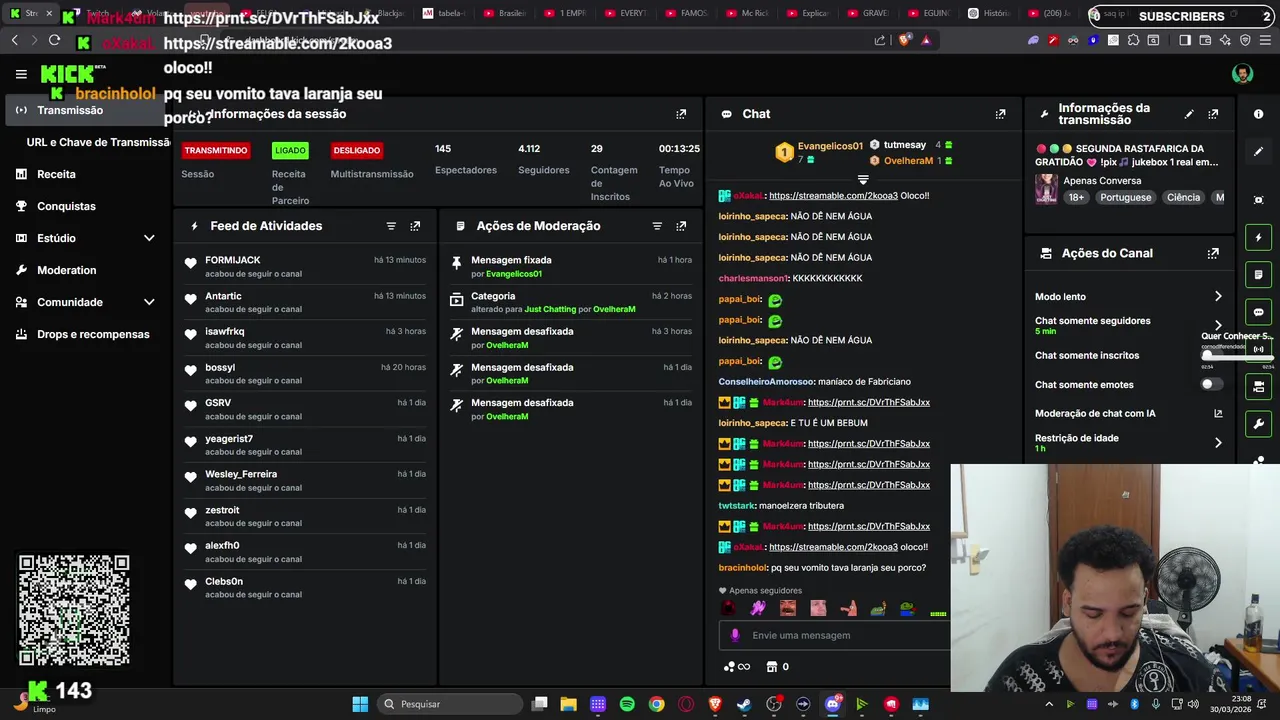1280x720 pixels.
Task: Open Steam from the taskbar
Action: pos(744,704)
